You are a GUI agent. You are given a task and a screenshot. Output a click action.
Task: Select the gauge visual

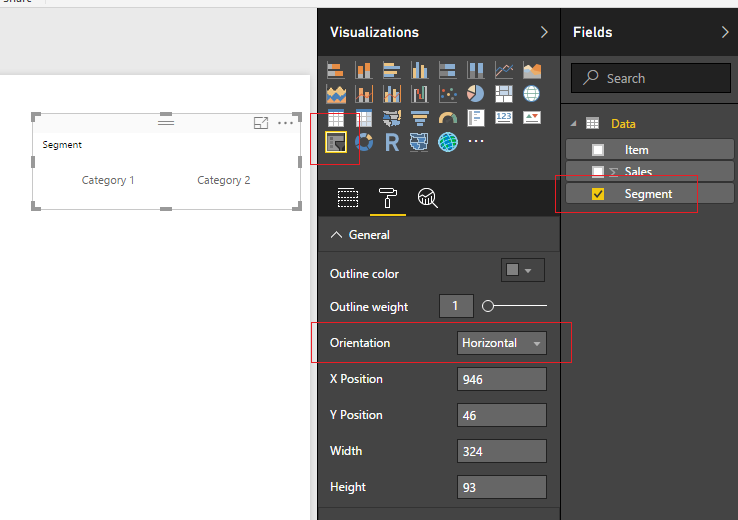point(448,118)
